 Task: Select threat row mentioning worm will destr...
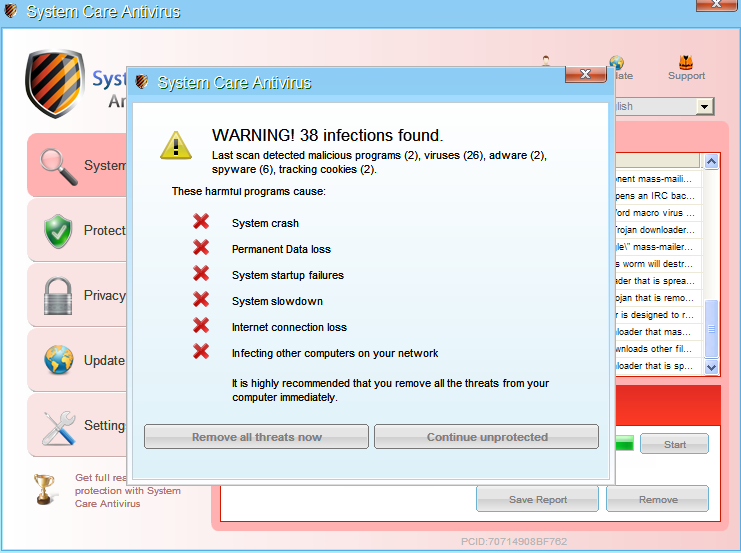point(658,264)
